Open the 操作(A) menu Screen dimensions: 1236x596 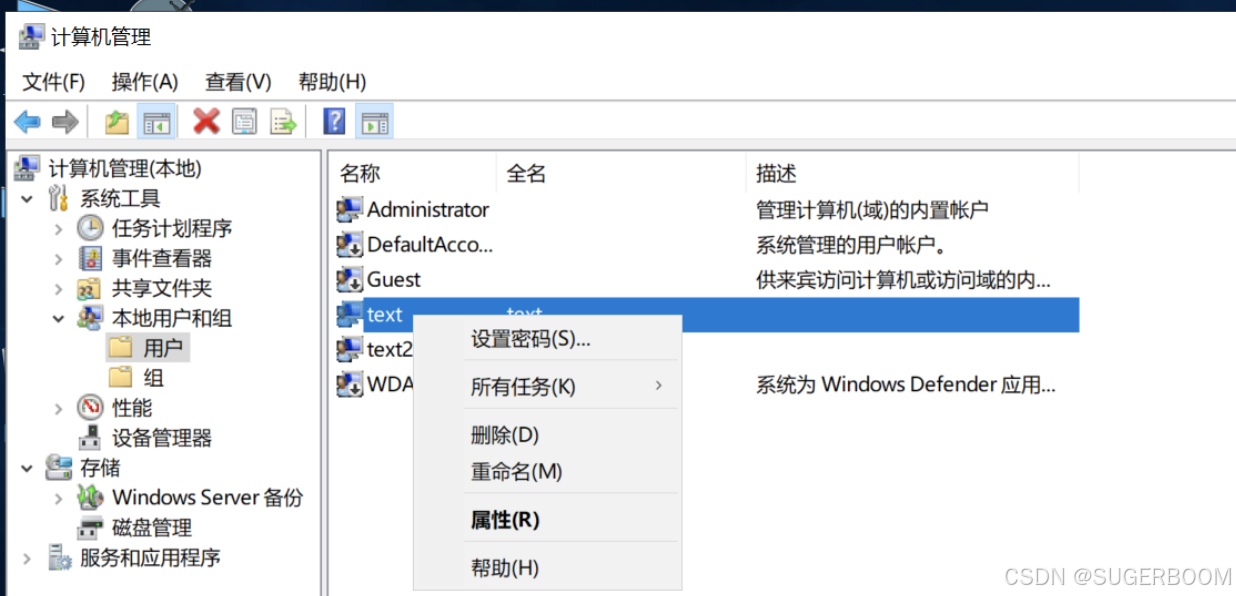(145, 82)
